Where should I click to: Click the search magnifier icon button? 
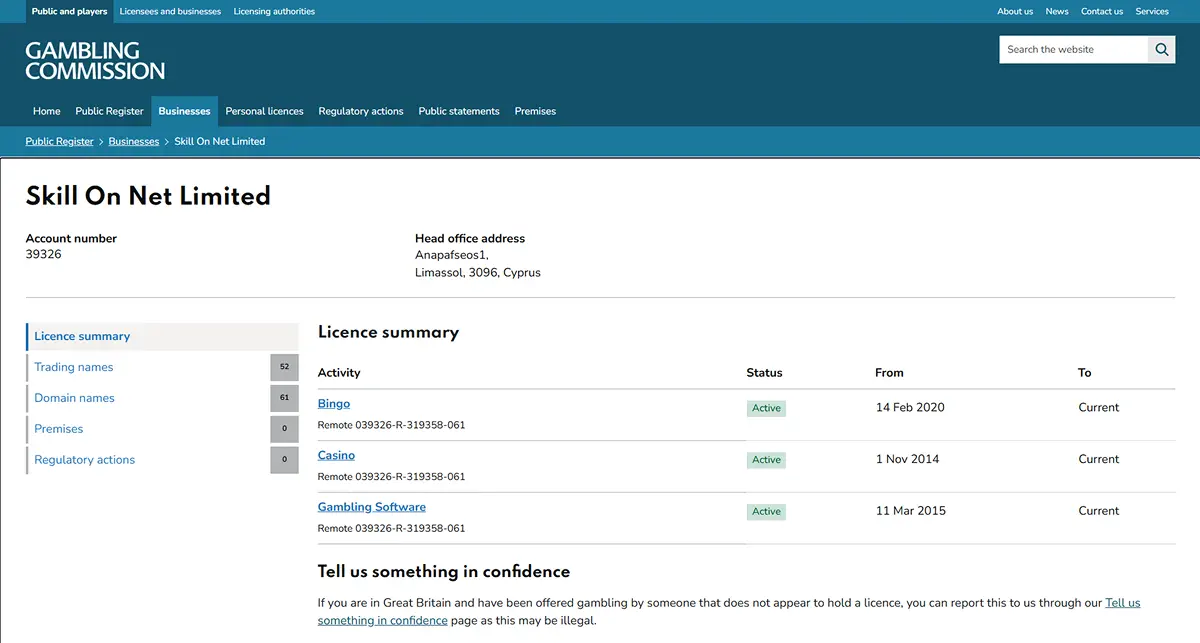pyautogui.click(x=1161, y=49)
